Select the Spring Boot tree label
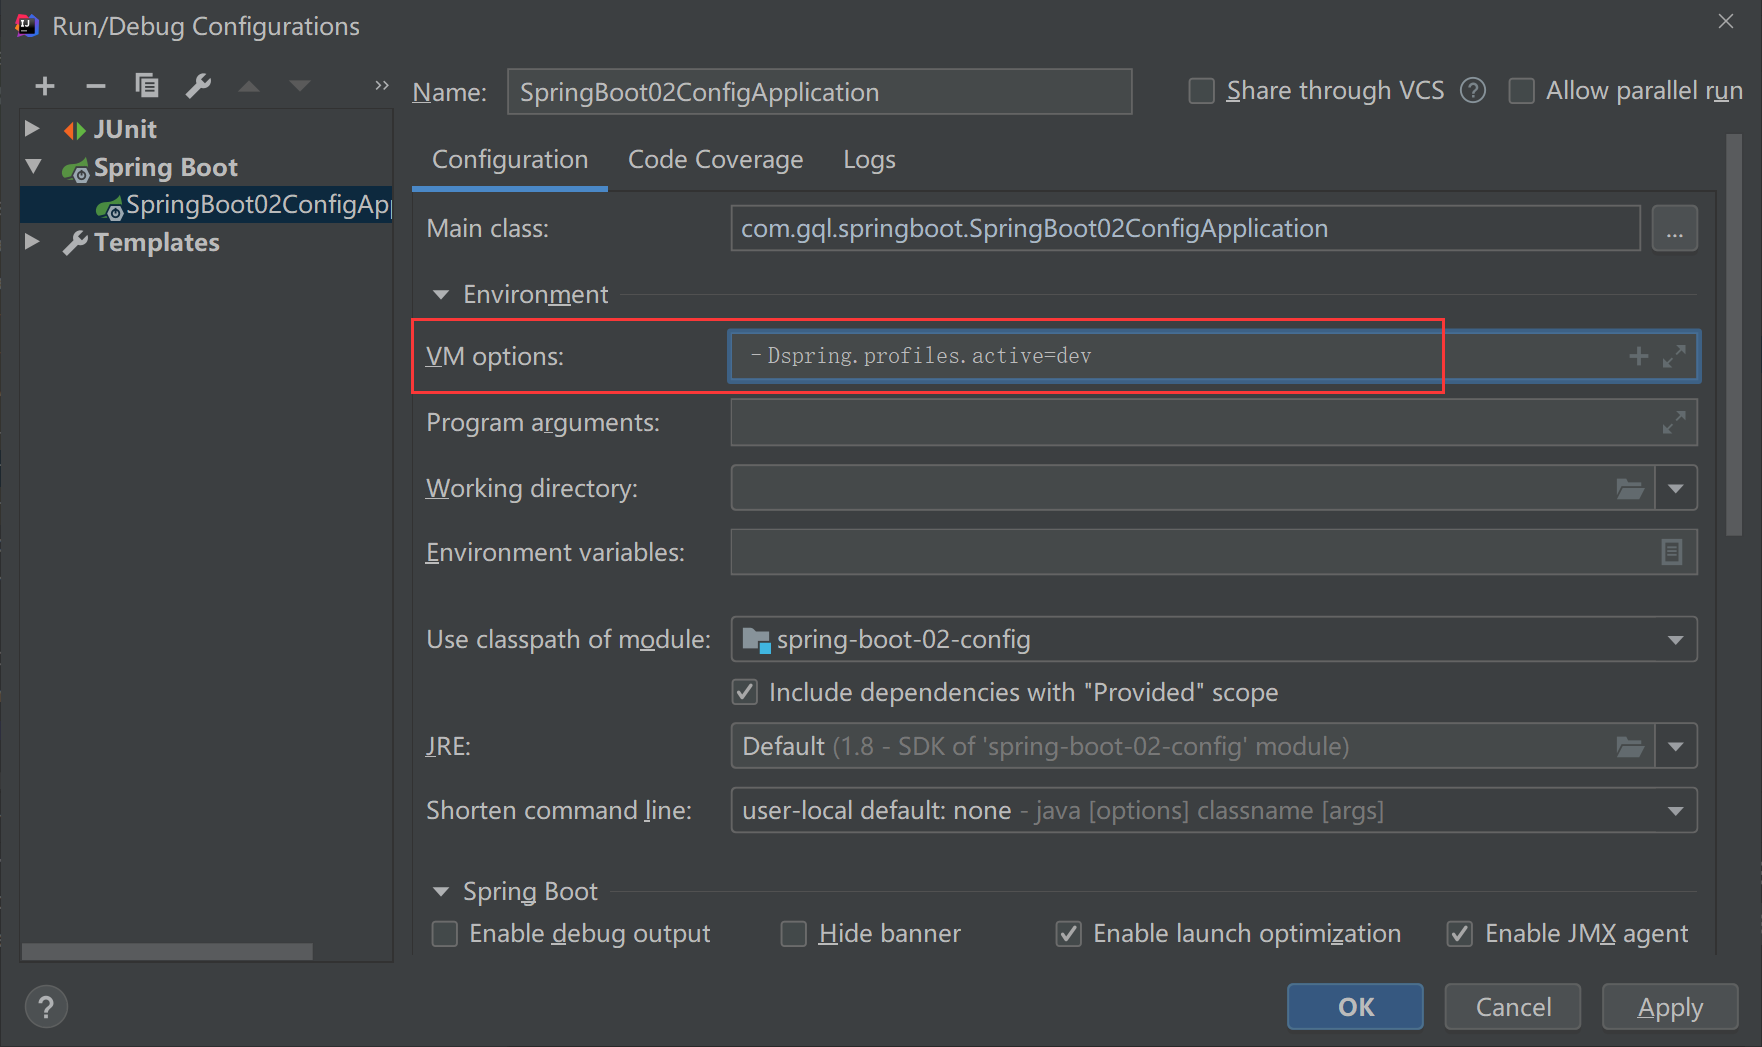Viewport: 1762px width, 1047px height. (x=166, y=167)
